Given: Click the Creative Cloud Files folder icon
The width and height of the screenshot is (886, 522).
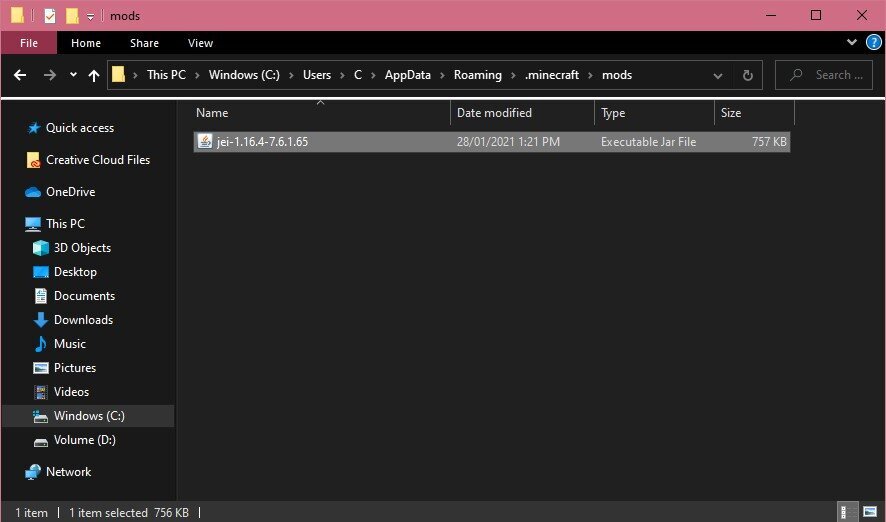Looking at the screenshot, I should pos(33,160).
